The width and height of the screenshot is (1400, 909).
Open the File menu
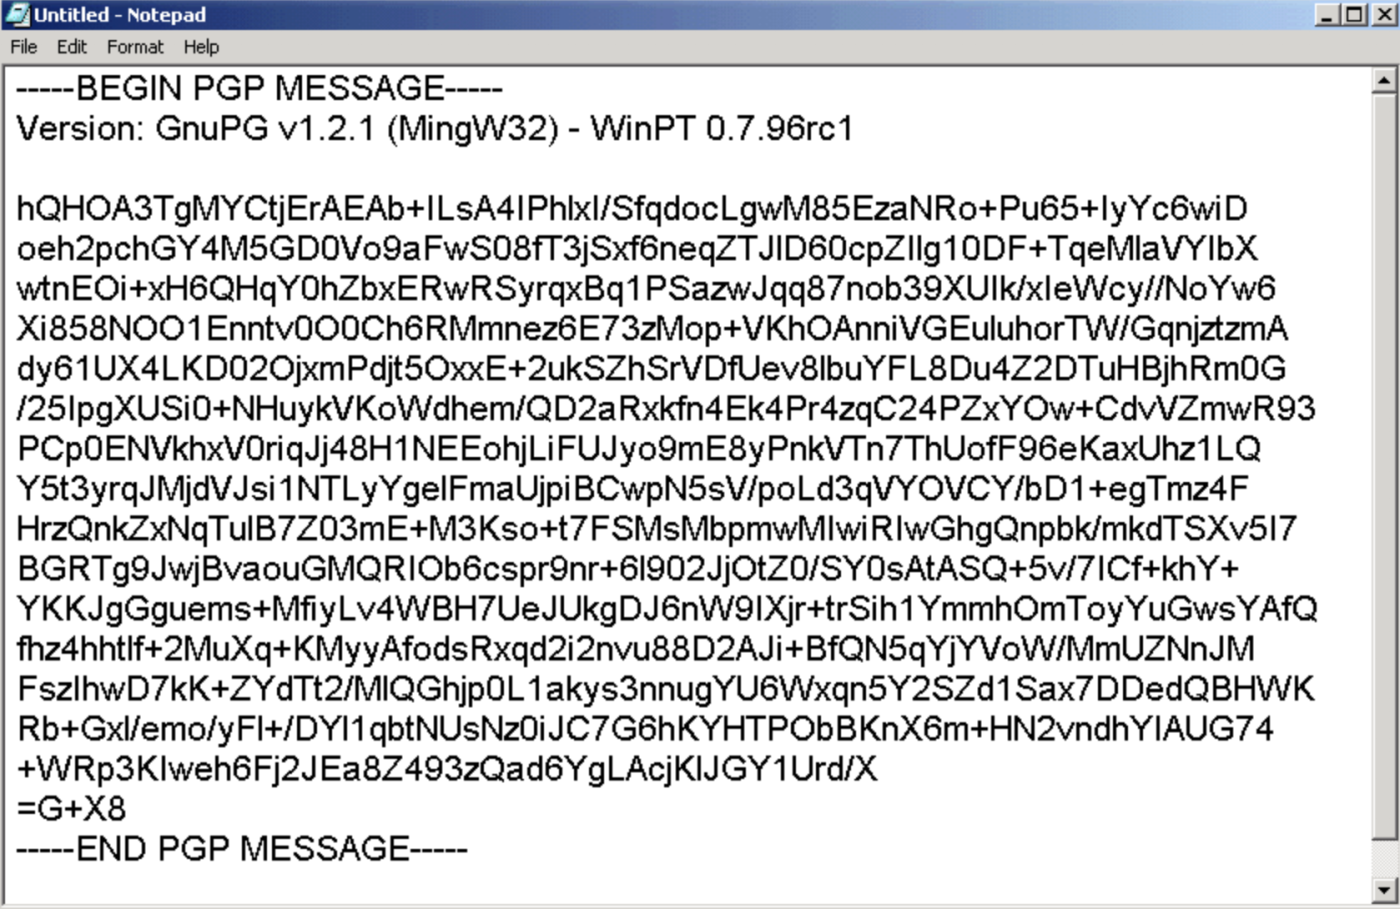pyautogui.click(x=23, y=47)
